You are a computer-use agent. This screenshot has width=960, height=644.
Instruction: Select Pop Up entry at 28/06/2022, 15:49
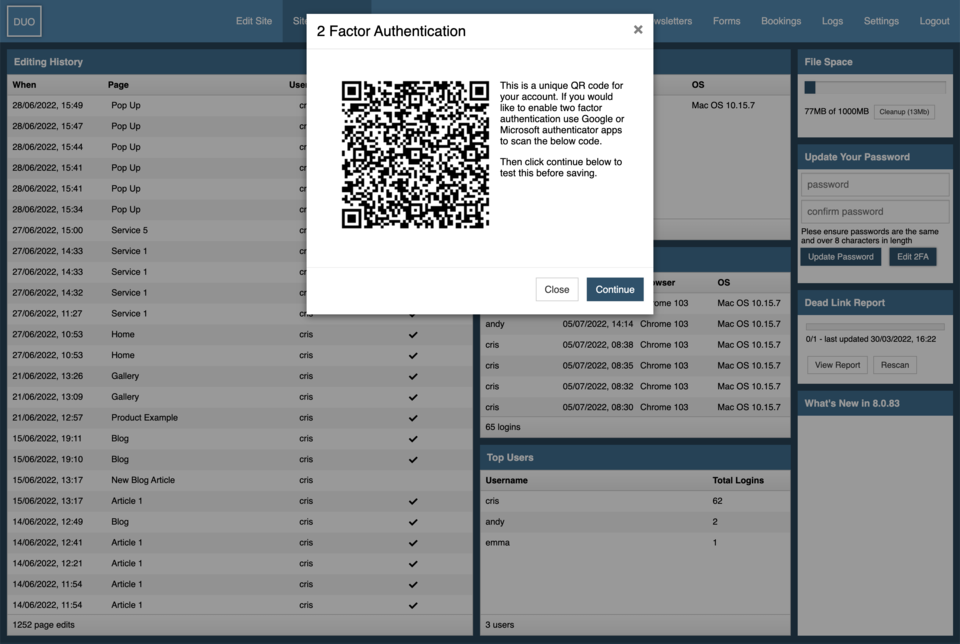click(x=126, y=105)
